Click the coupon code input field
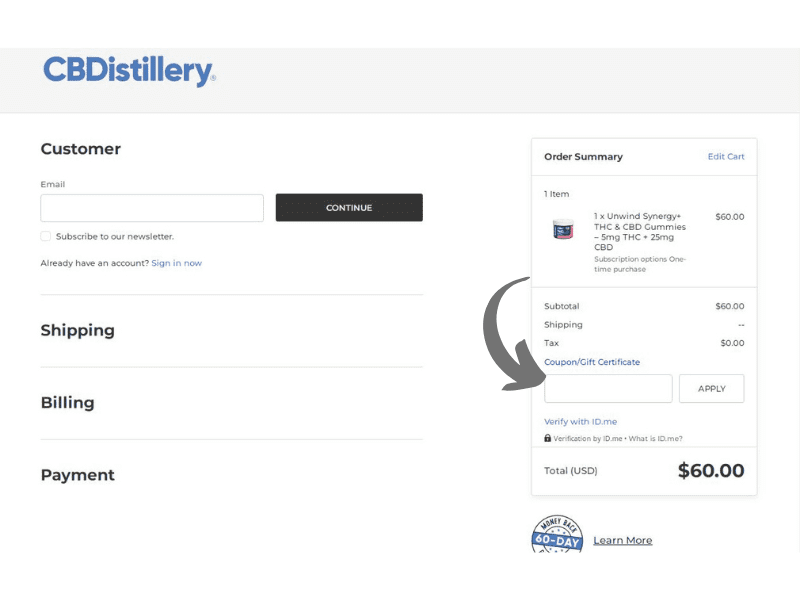Image resolution: width=800 pixels, height=600 pixels. [x=608, y=389]
